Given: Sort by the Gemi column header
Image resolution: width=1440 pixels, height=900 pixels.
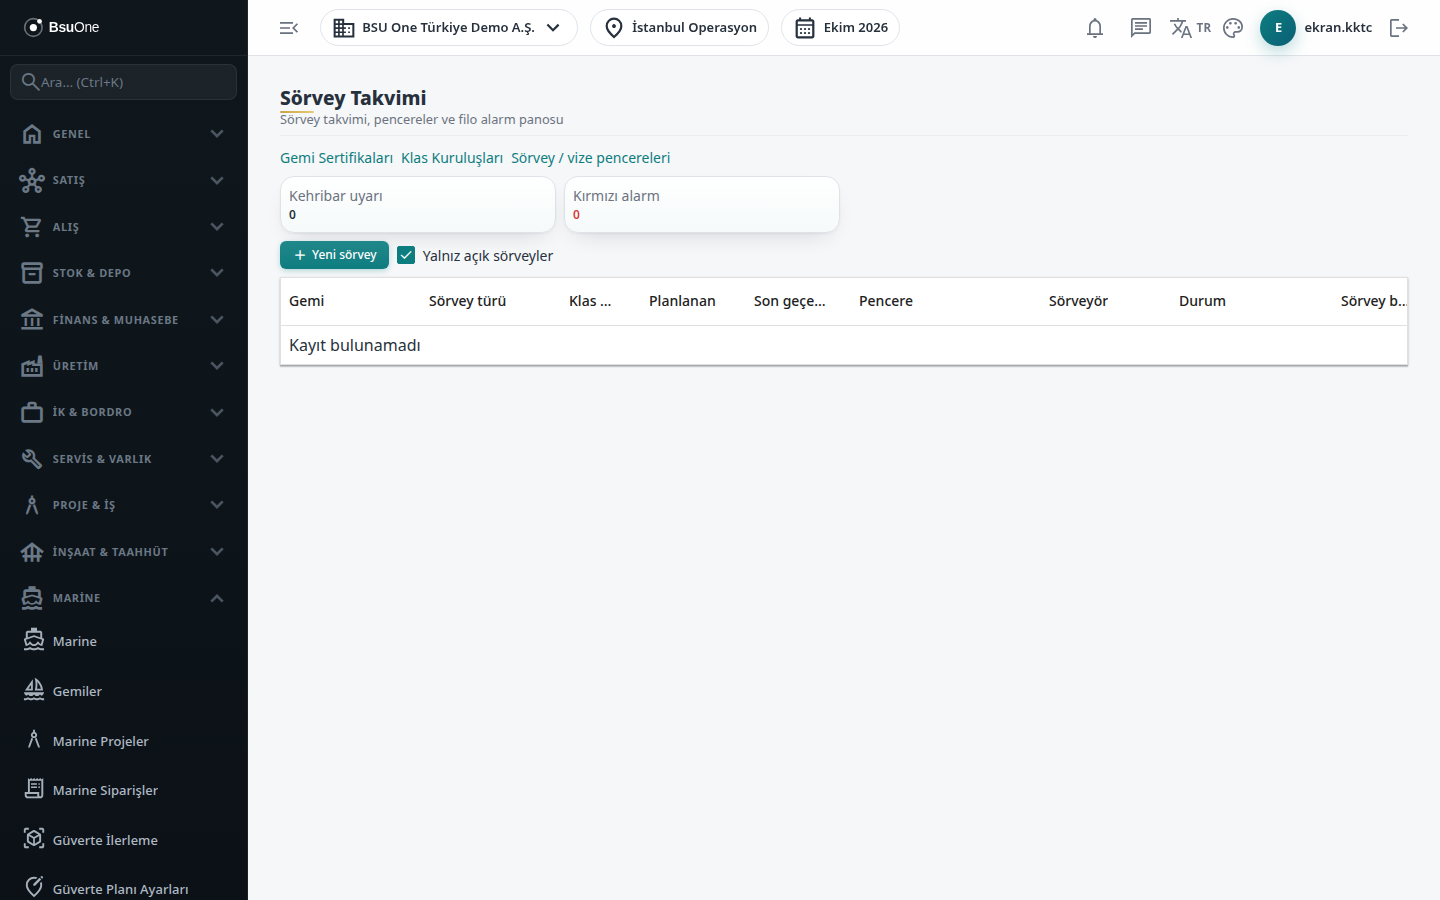Looking at the screenshot, I should pos(307,301).
